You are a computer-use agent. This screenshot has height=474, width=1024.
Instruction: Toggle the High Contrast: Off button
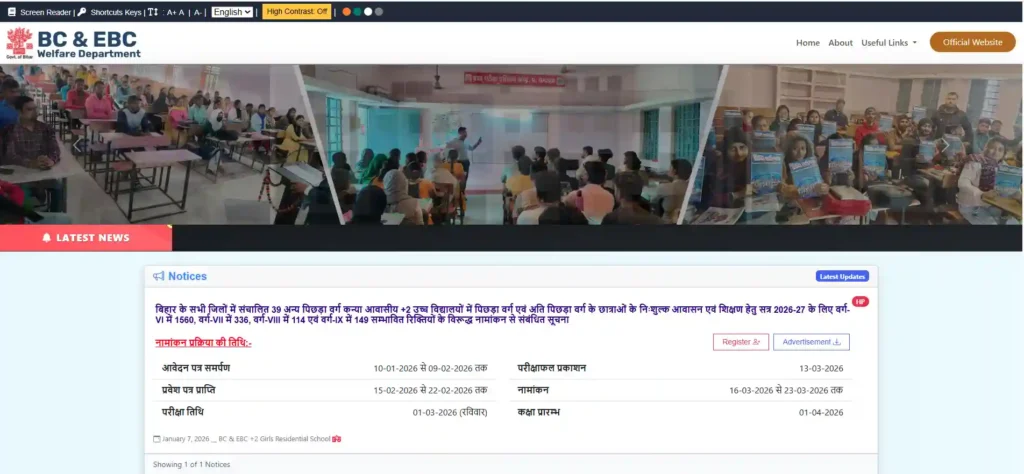pos(297,12)
